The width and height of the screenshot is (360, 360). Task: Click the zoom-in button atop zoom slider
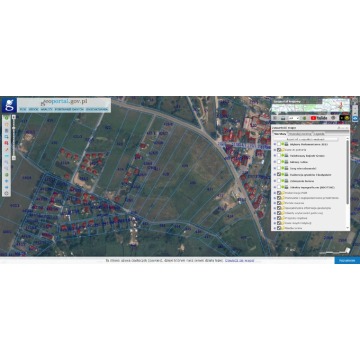pos(14,117)
